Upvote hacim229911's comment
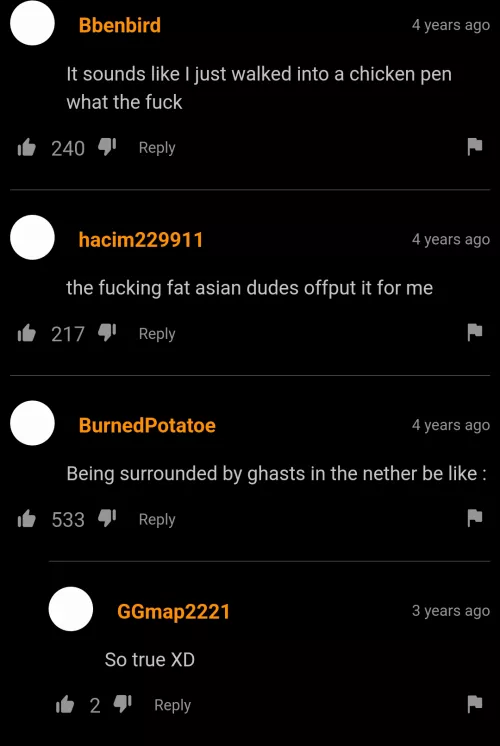The image size is (500, 746). point(27,334)
